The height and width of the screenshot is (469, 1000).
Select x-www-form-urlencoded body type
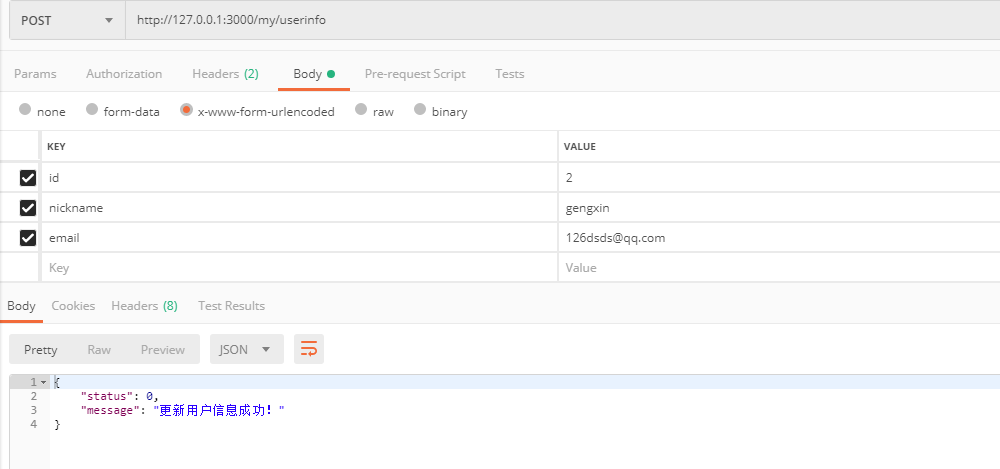(x=186, y=109)
